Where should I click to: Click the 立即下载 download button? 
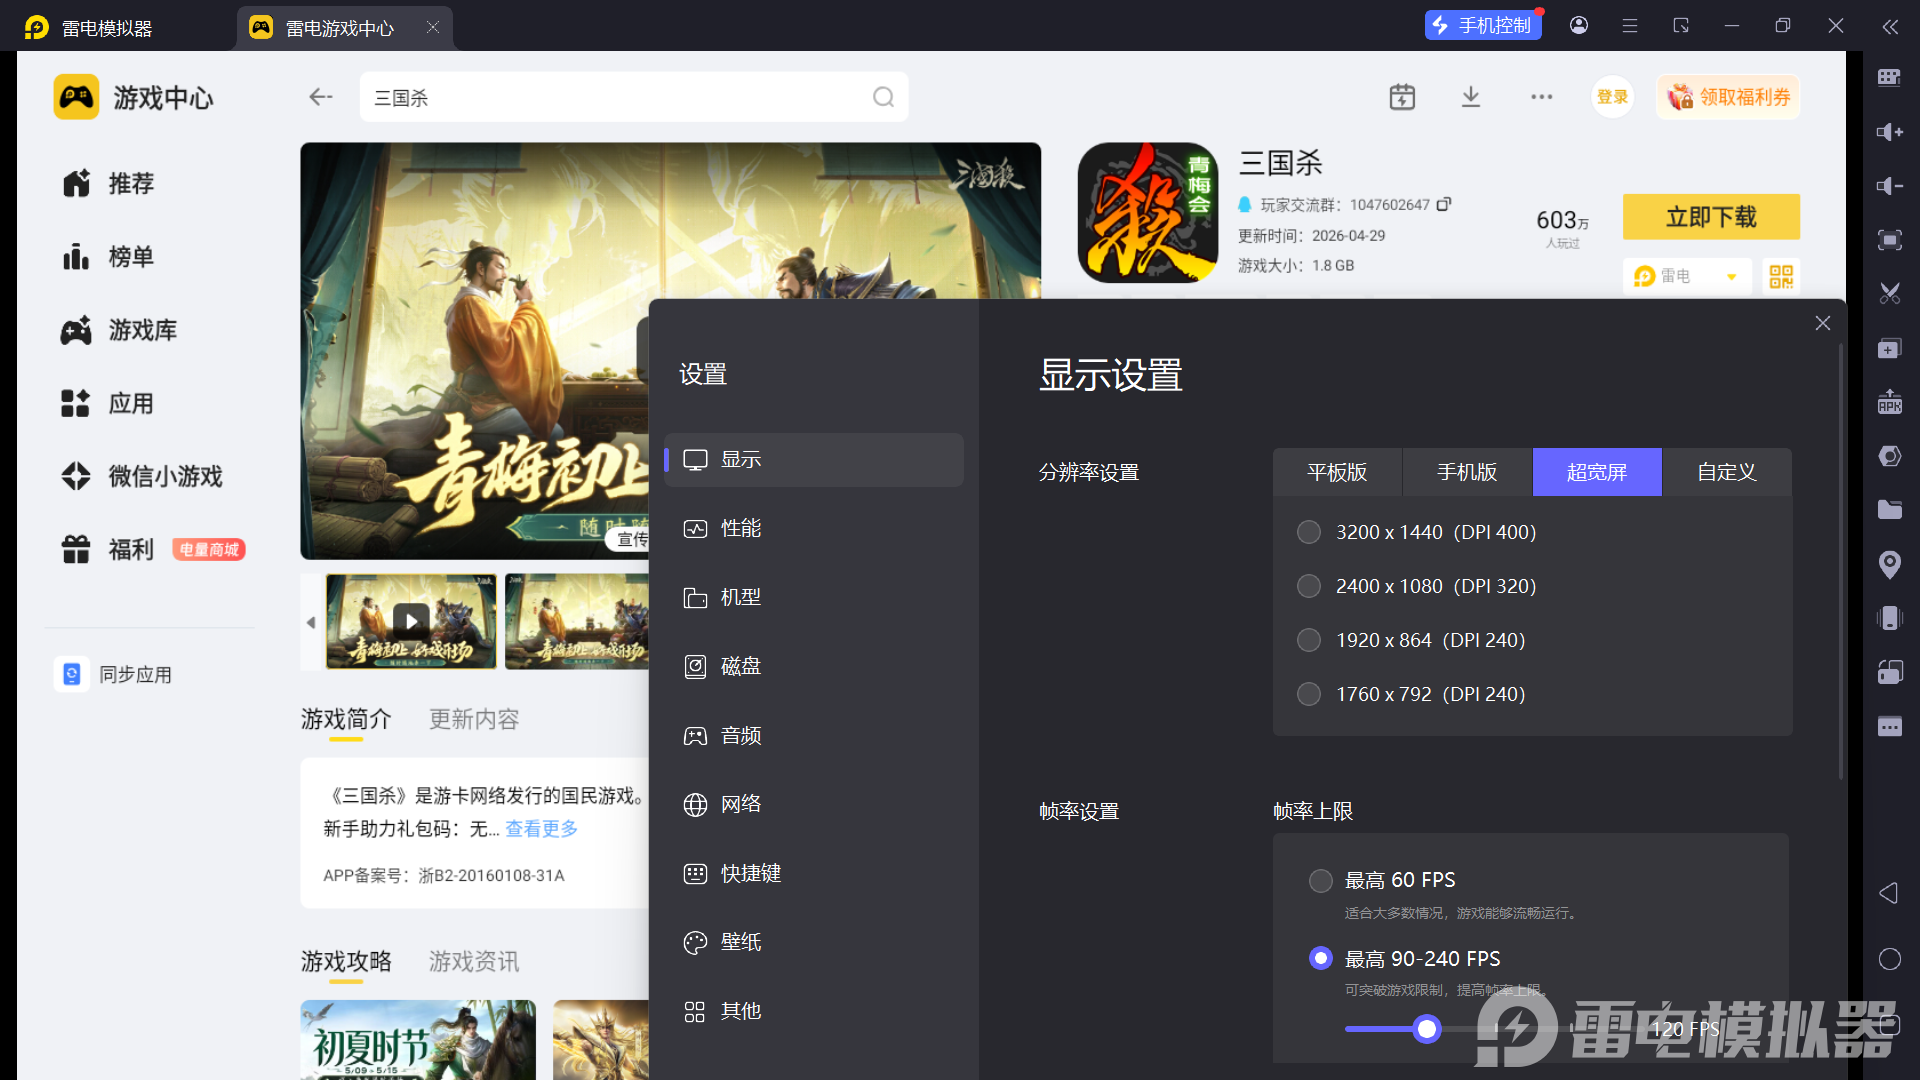tap(1711, 217)
